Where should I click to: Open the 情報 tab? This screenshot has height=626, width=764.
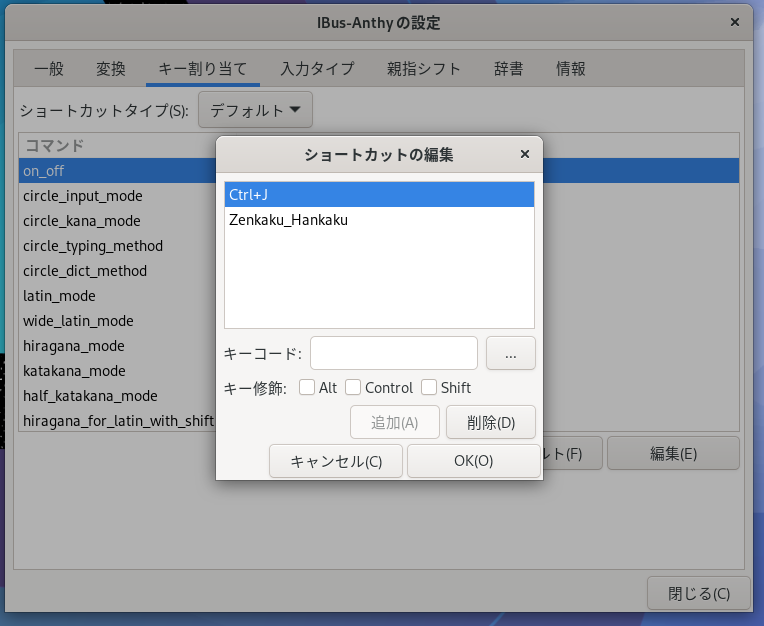tap(571, 69)
